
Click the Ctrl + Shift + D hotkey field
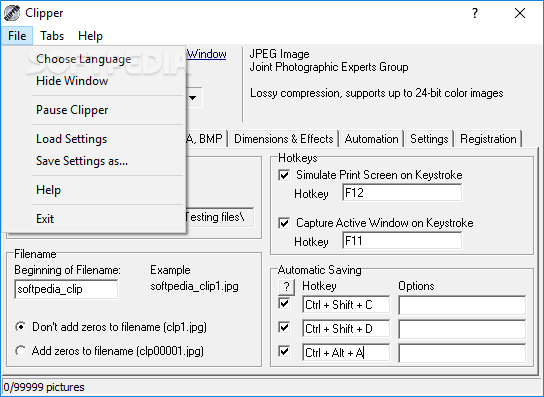tap(346, 329)
